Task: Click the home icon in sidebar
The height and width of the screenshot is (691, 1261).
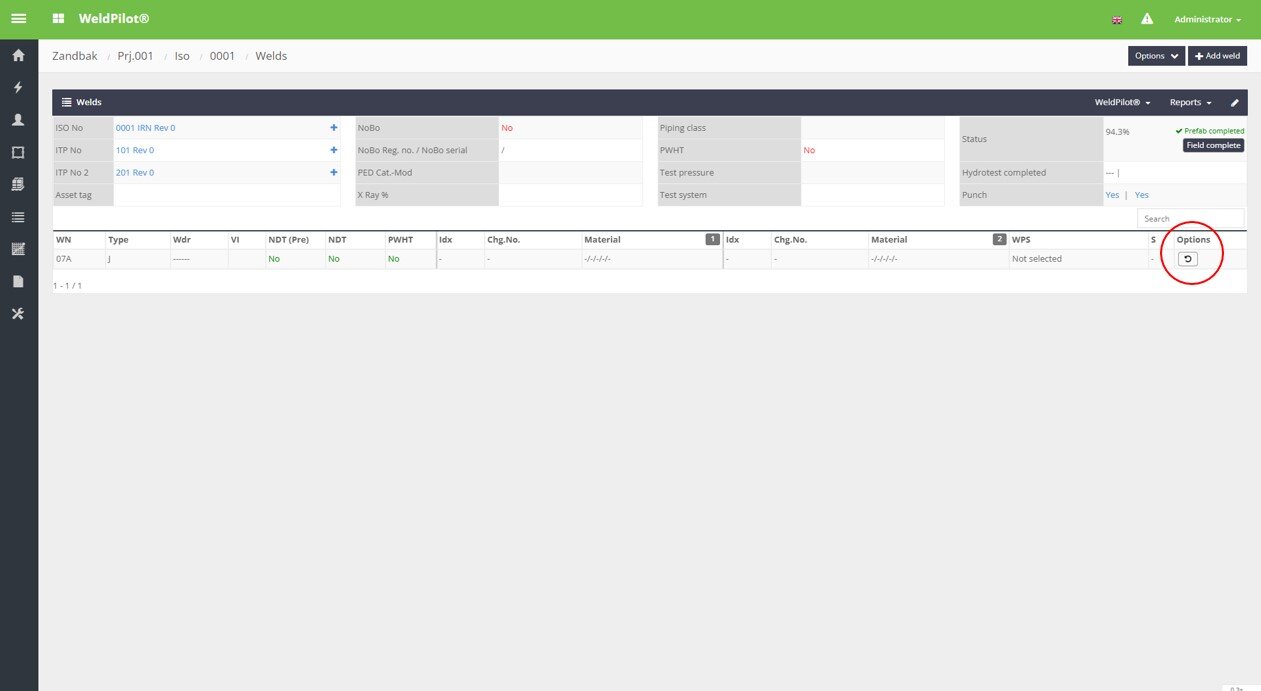Action: pyautogui.click(x=18, y=55)
